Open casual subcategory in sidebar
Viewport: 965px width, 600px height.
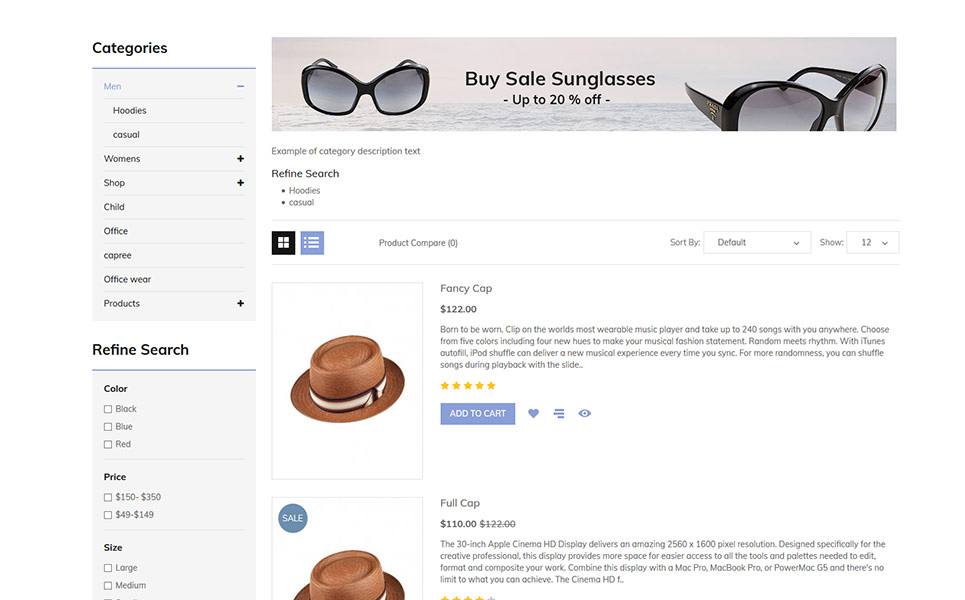[126, 135]
